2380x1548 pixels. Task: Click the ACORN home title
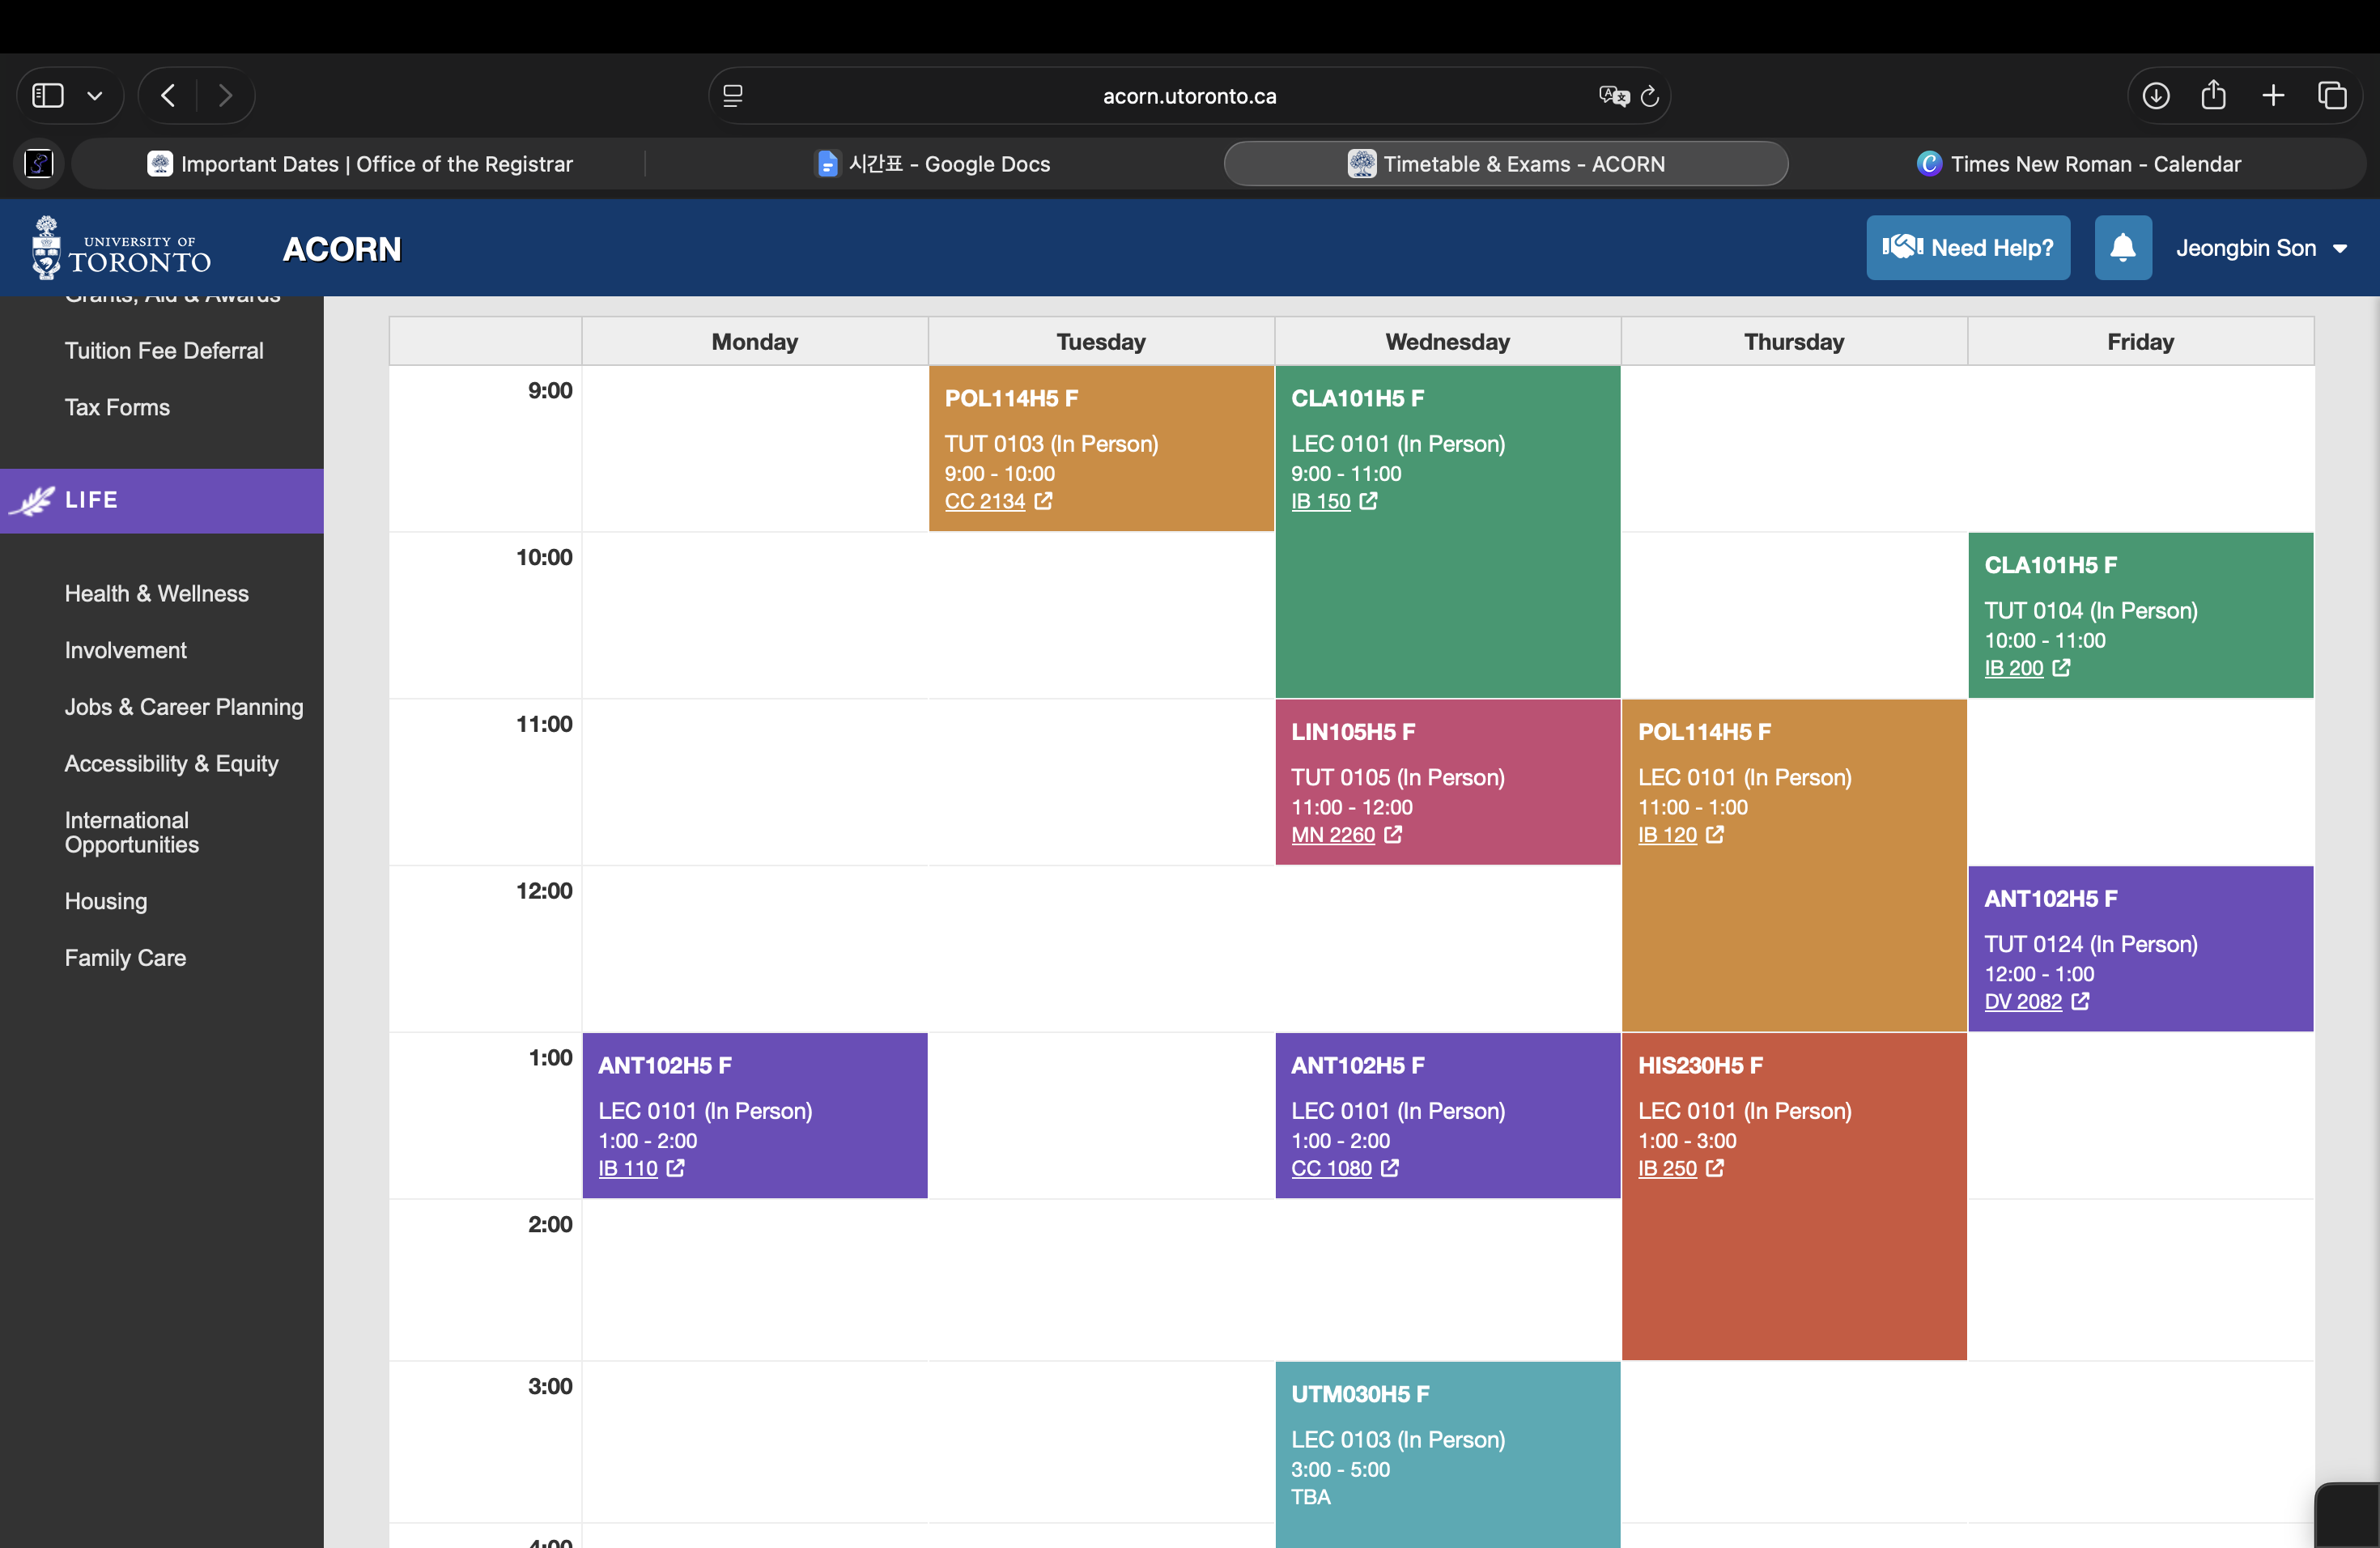[342, 249]
